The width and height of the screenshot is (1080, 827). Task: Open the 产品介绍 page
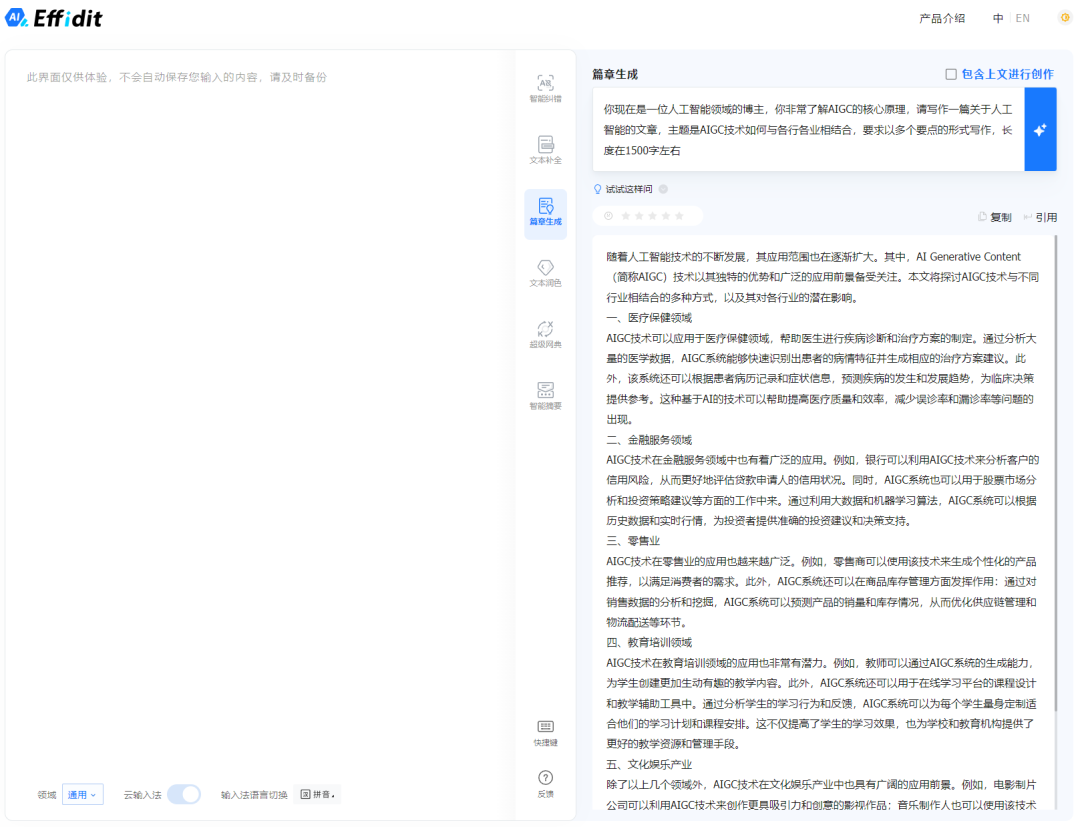[x=943, y=17]
